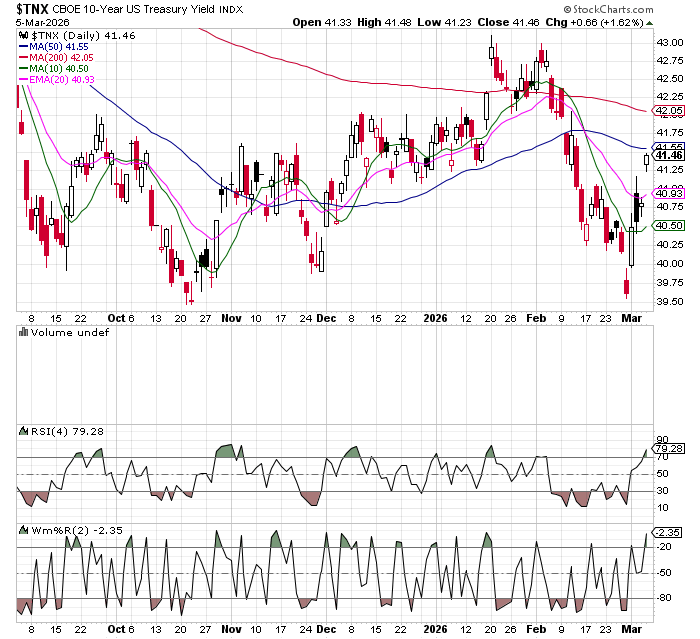Click the green up-arrow change indicator
Image resolution: width=700 pixels, height=639 pixels.
(x=650, y=23)
